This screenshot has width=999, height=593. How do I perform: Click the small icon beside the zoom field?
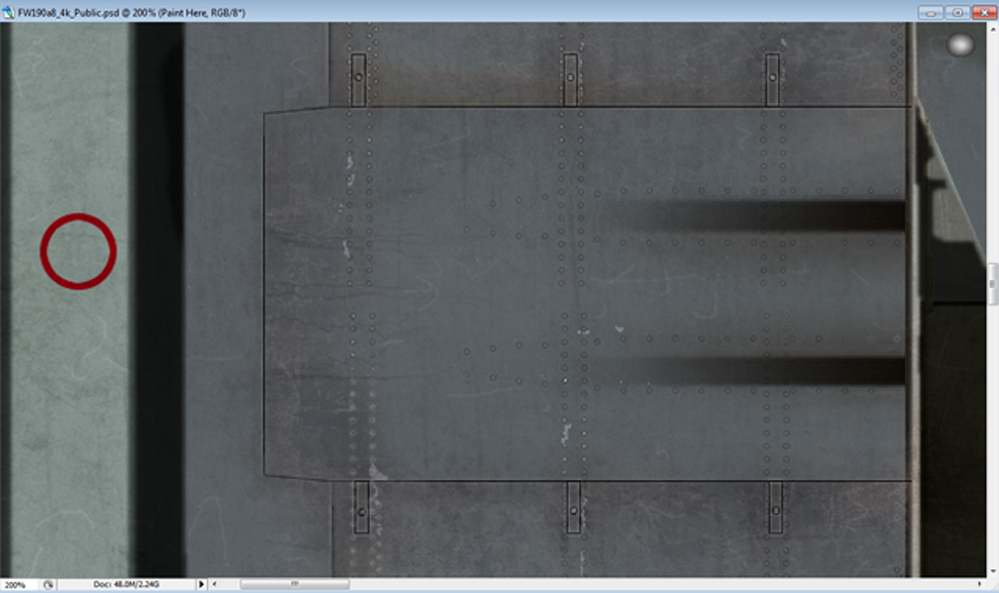[48, 584]
